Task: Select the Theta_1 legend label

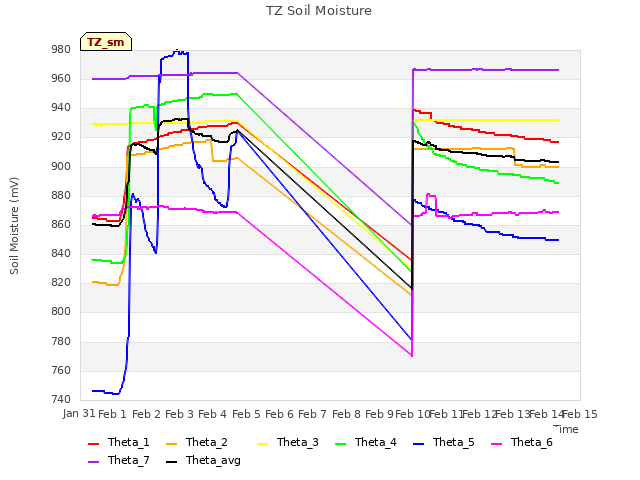Action: 129,442
